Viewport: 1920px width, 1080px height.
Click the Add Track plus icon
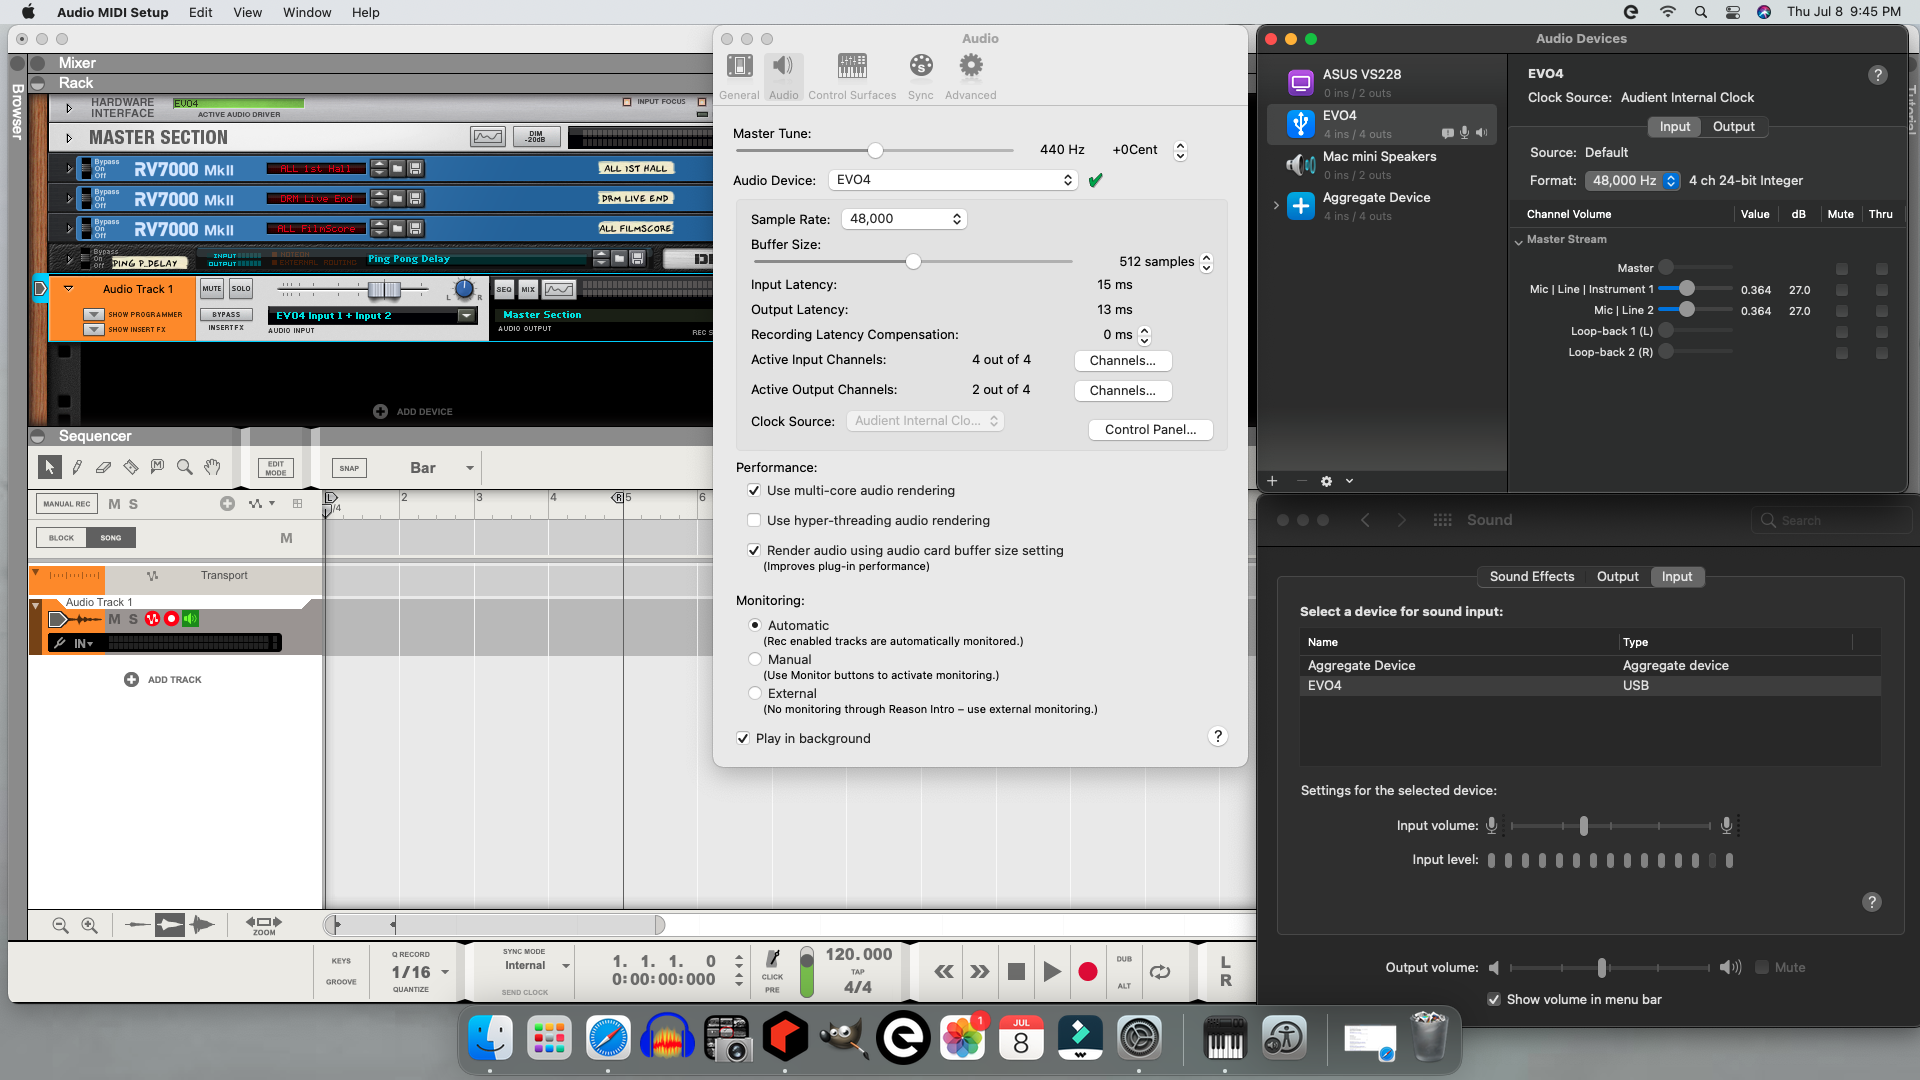(131, 680)
